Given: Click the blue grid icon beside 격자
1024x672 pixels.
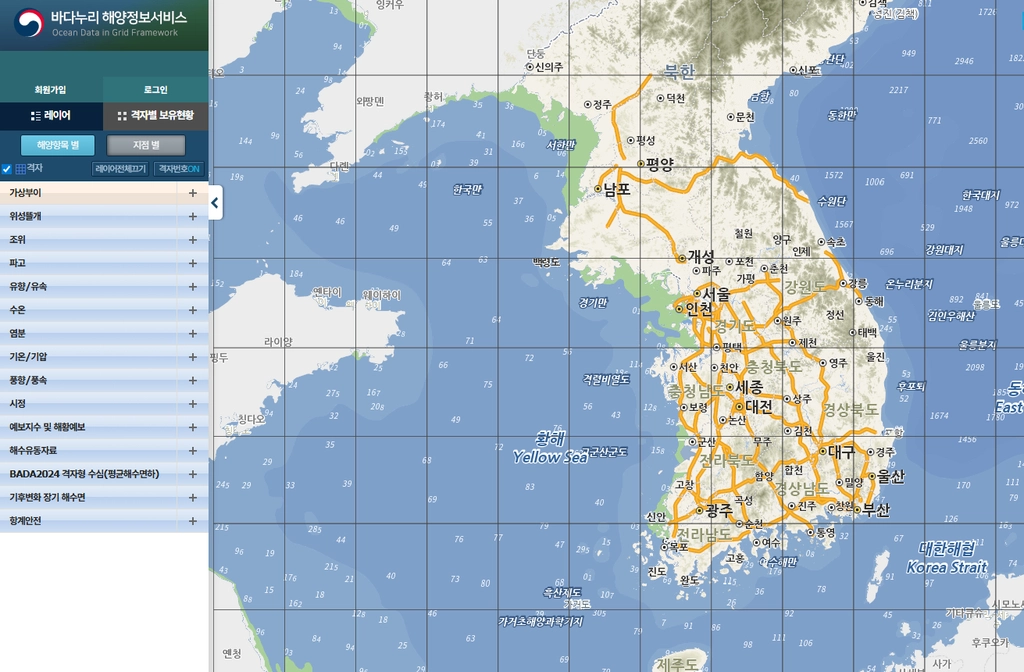Looking at the screenshot, I should (x=20, y=169).
